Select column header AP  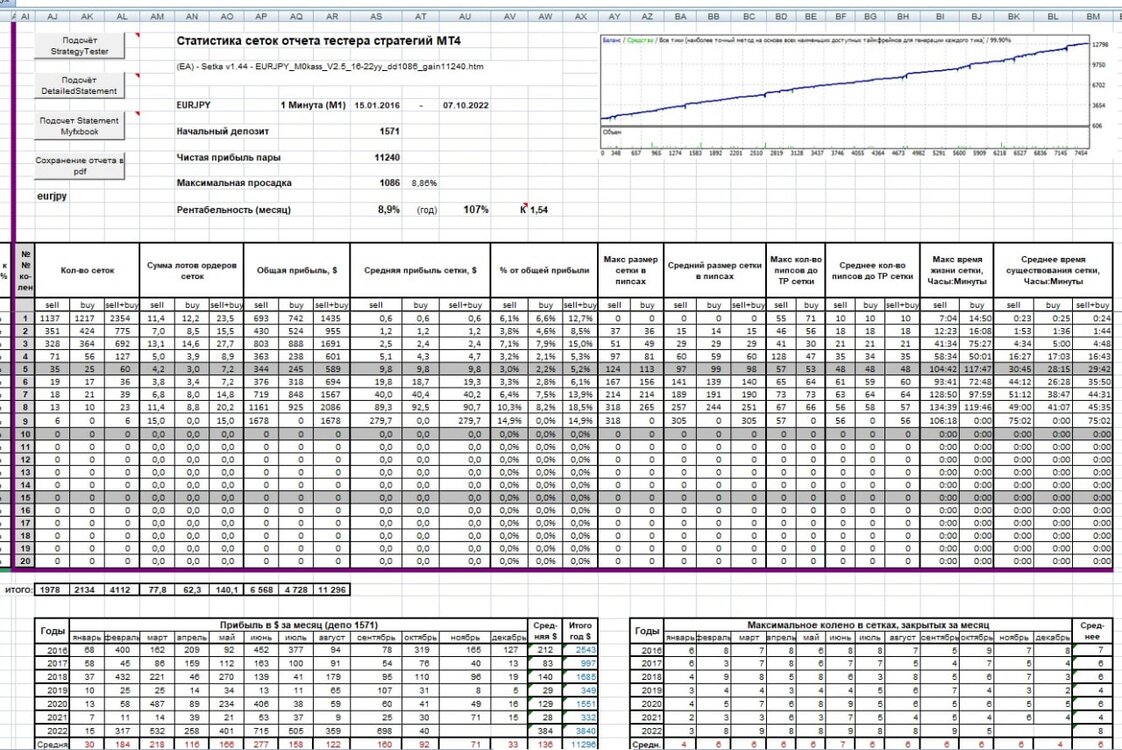coord(261,16)
